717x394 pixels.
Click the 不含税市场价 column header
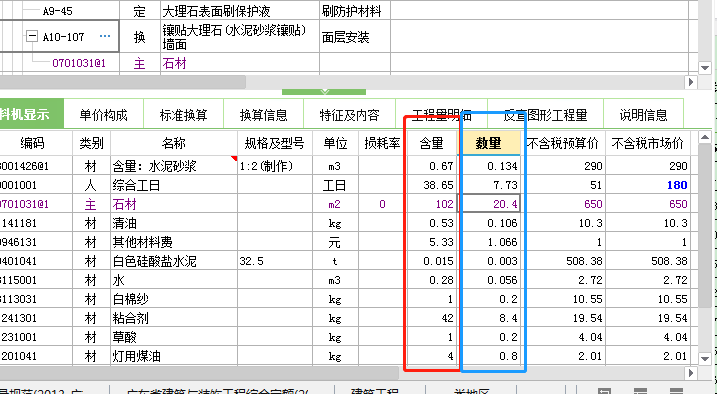pos(647,144)
